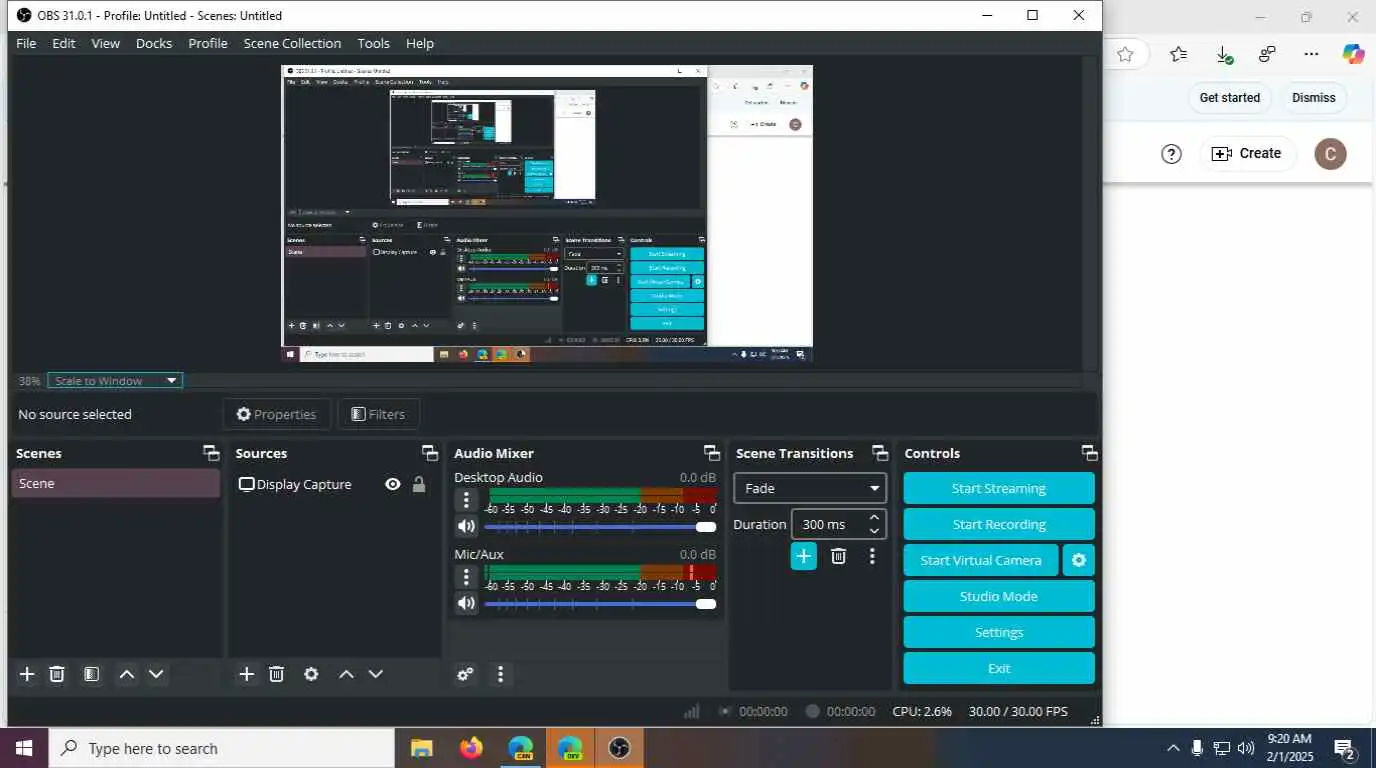The image size is (1376, 768).
Task: Open virtual camera settings gear
Action: [1079, 560]
